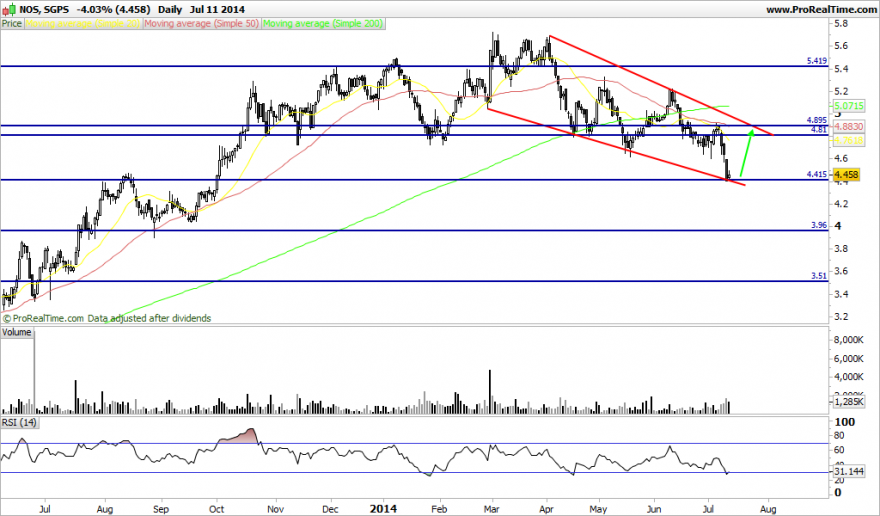This screenshot has height=516, width=880.
Task: Select the 3.51 support line label
Action: (819, 276)
